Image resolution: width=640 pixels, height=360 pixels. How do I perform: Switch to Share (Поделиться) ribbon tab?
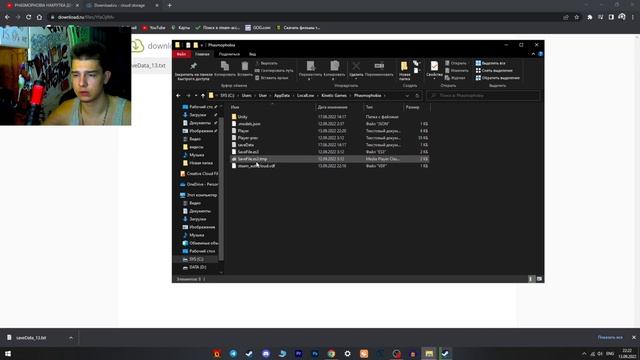[229, 54]
